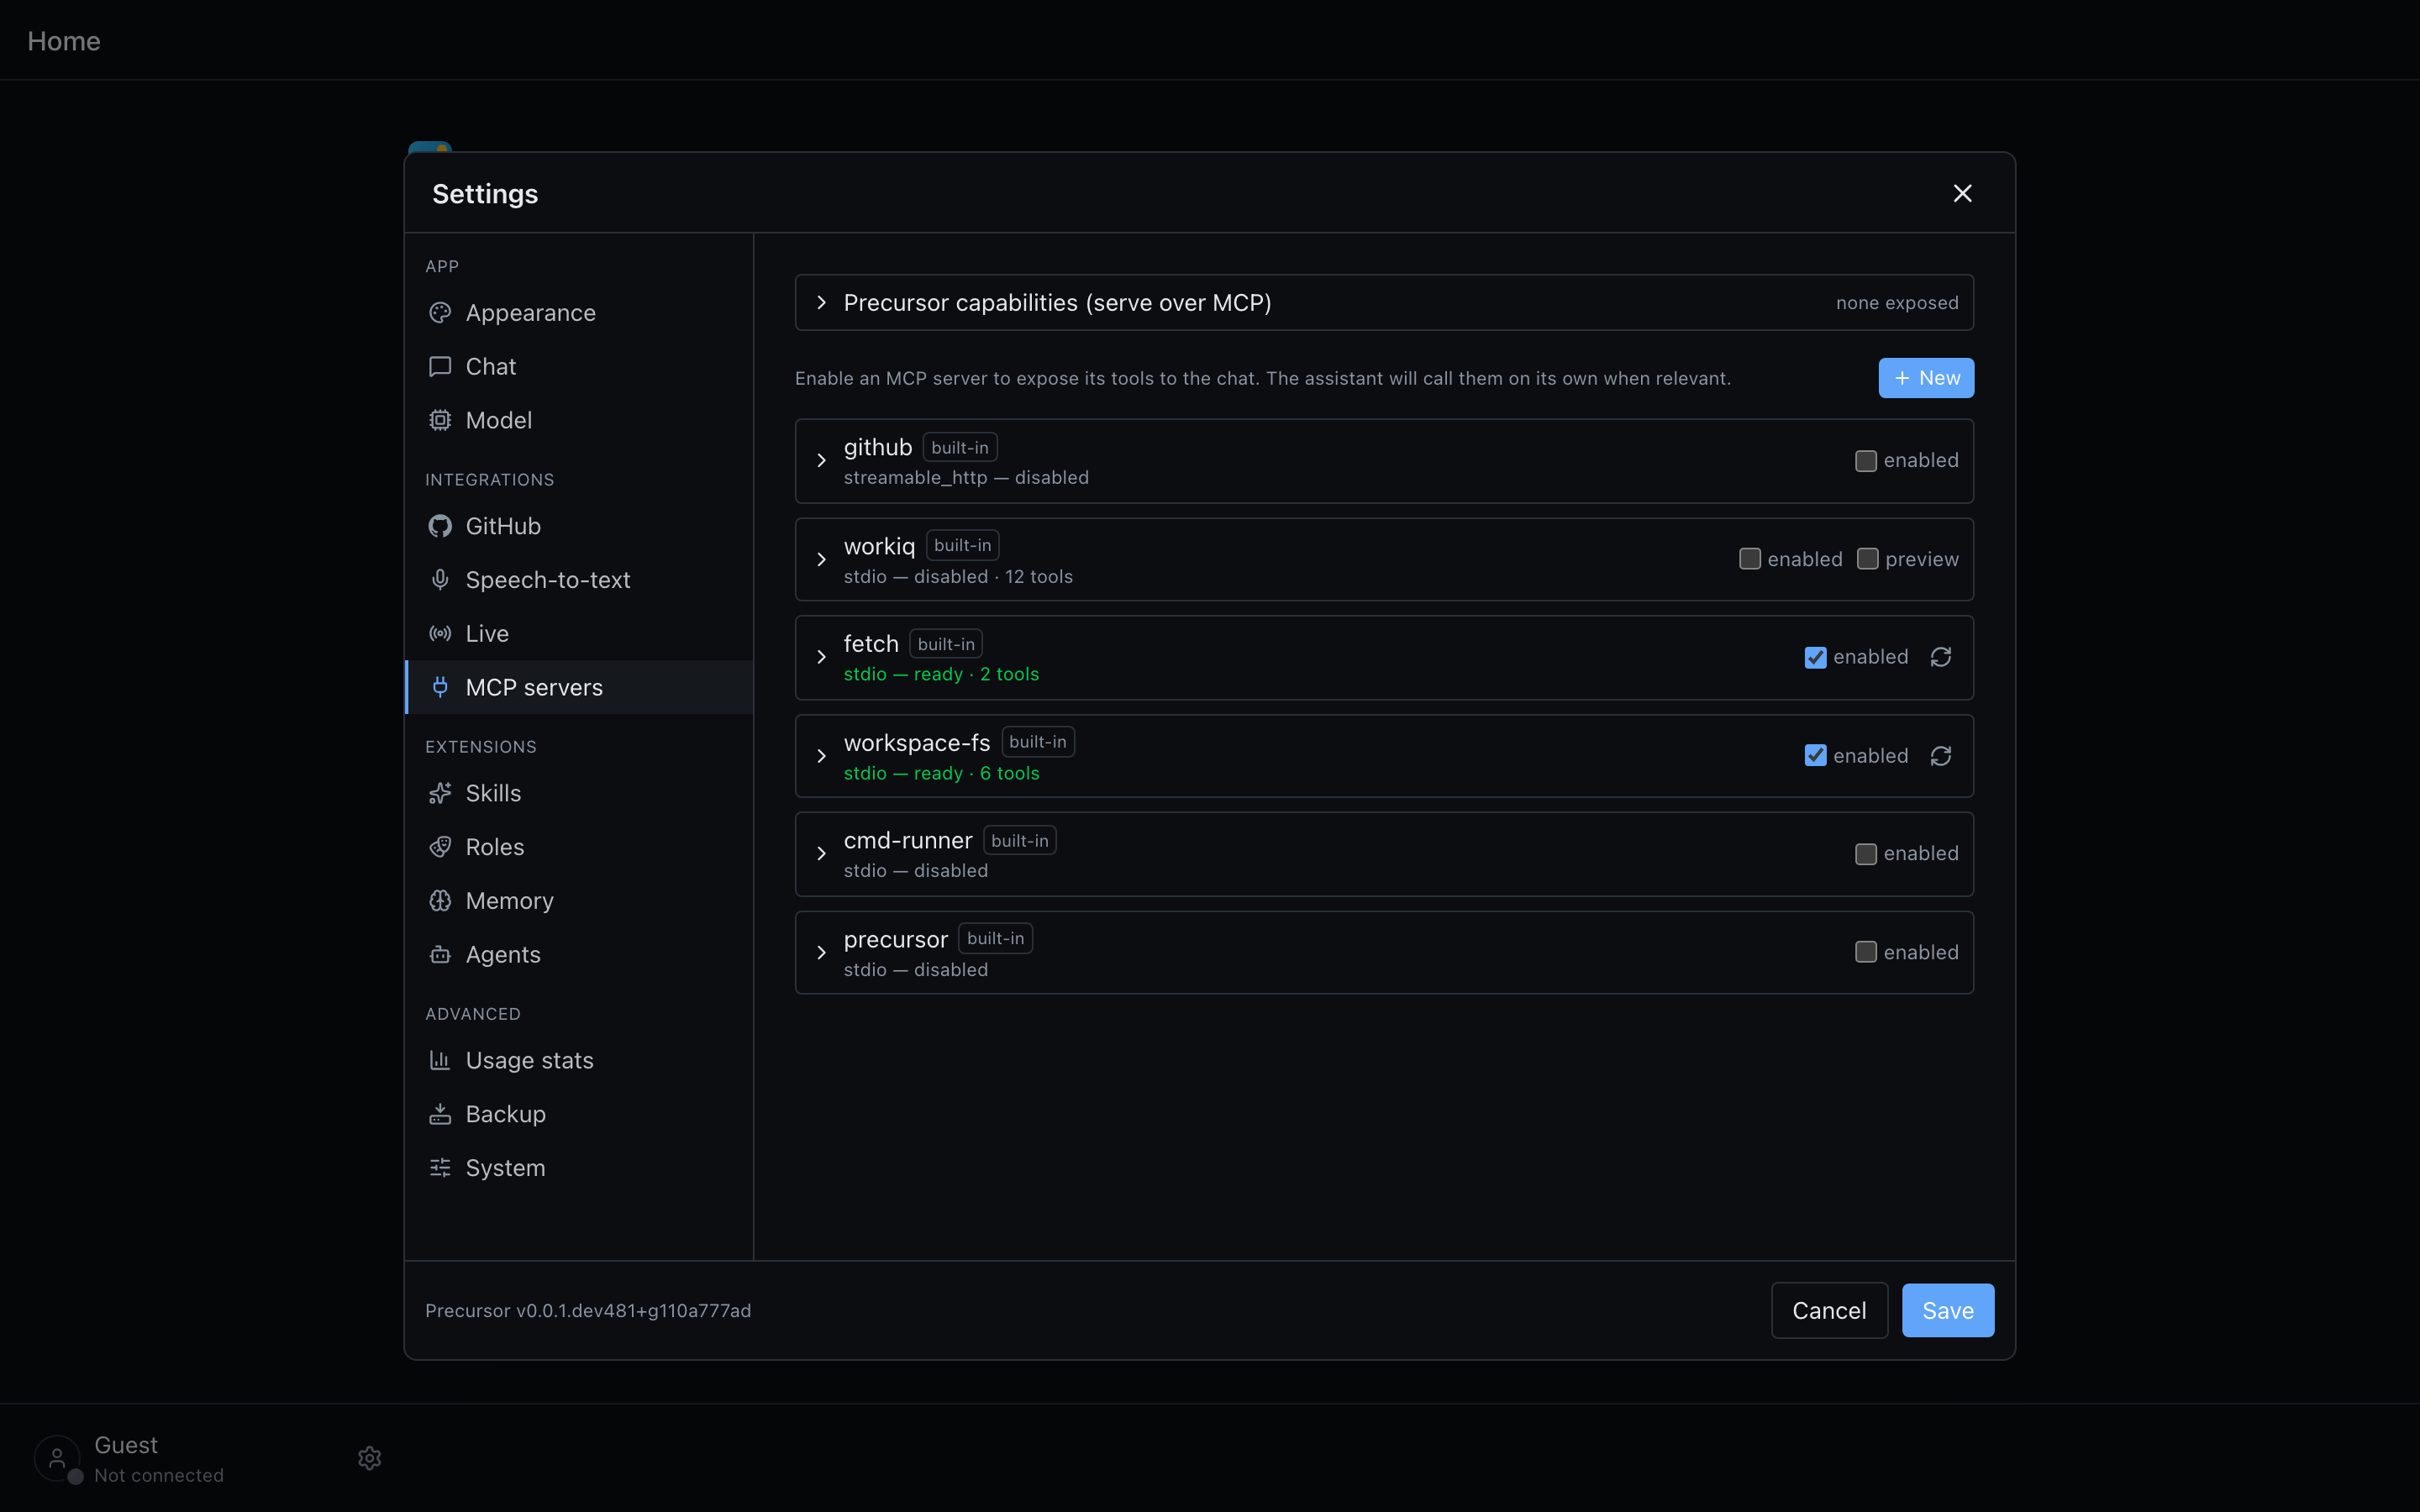The image size is (2420, 1512).
Task: Open settings via the gear icon
Action: coord(370,1458)
